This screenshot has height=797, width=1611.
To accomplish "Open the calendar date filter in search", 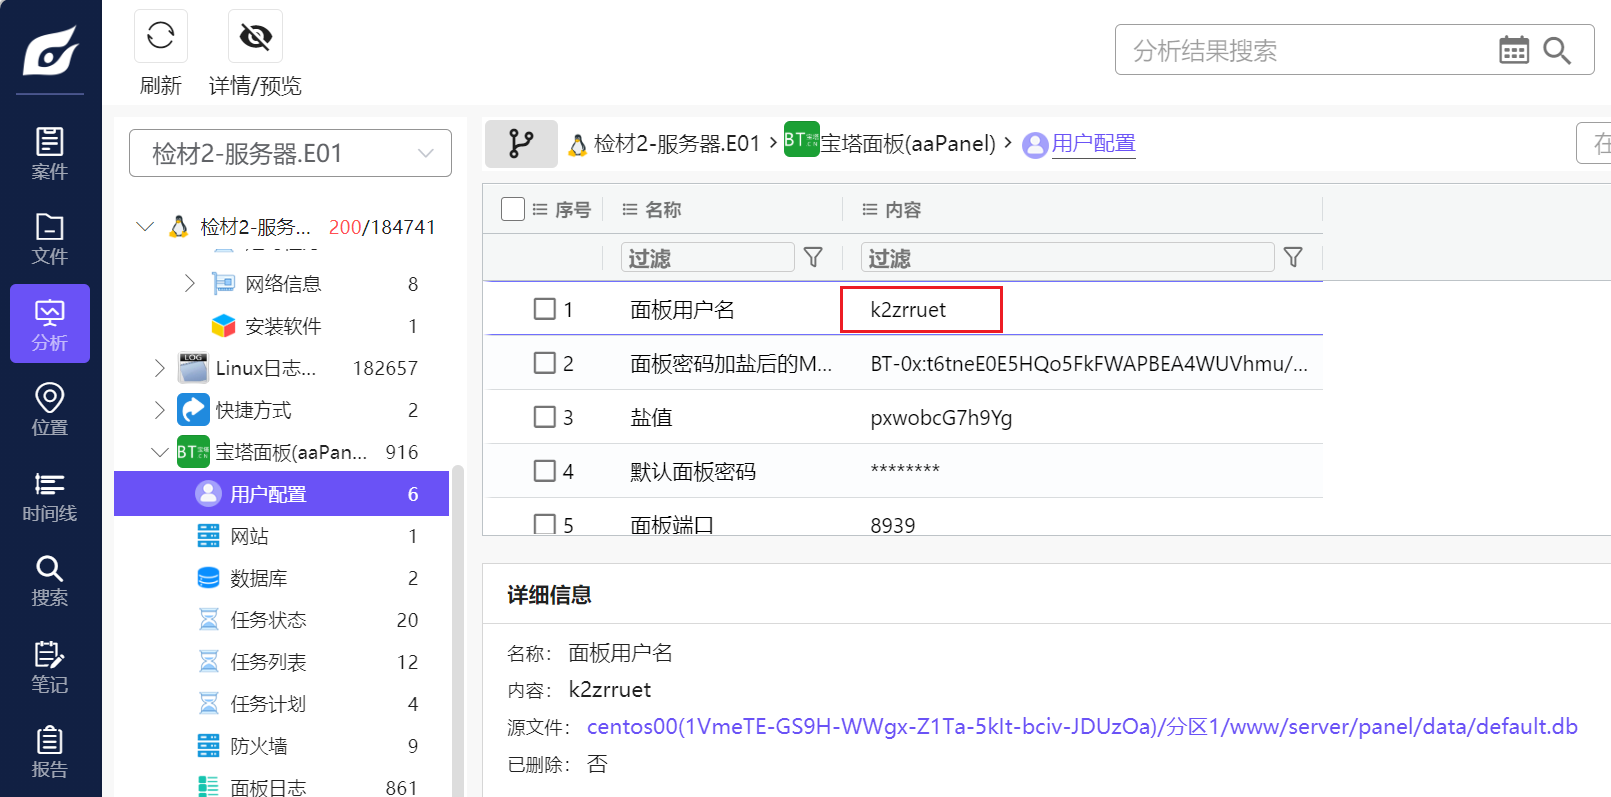I will 1513,50.
